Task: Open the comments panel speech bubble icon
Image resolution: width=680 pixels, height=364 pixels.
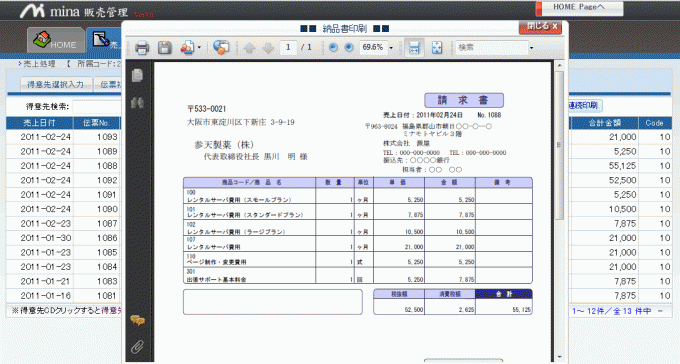Action: click(x=137, y=320)
